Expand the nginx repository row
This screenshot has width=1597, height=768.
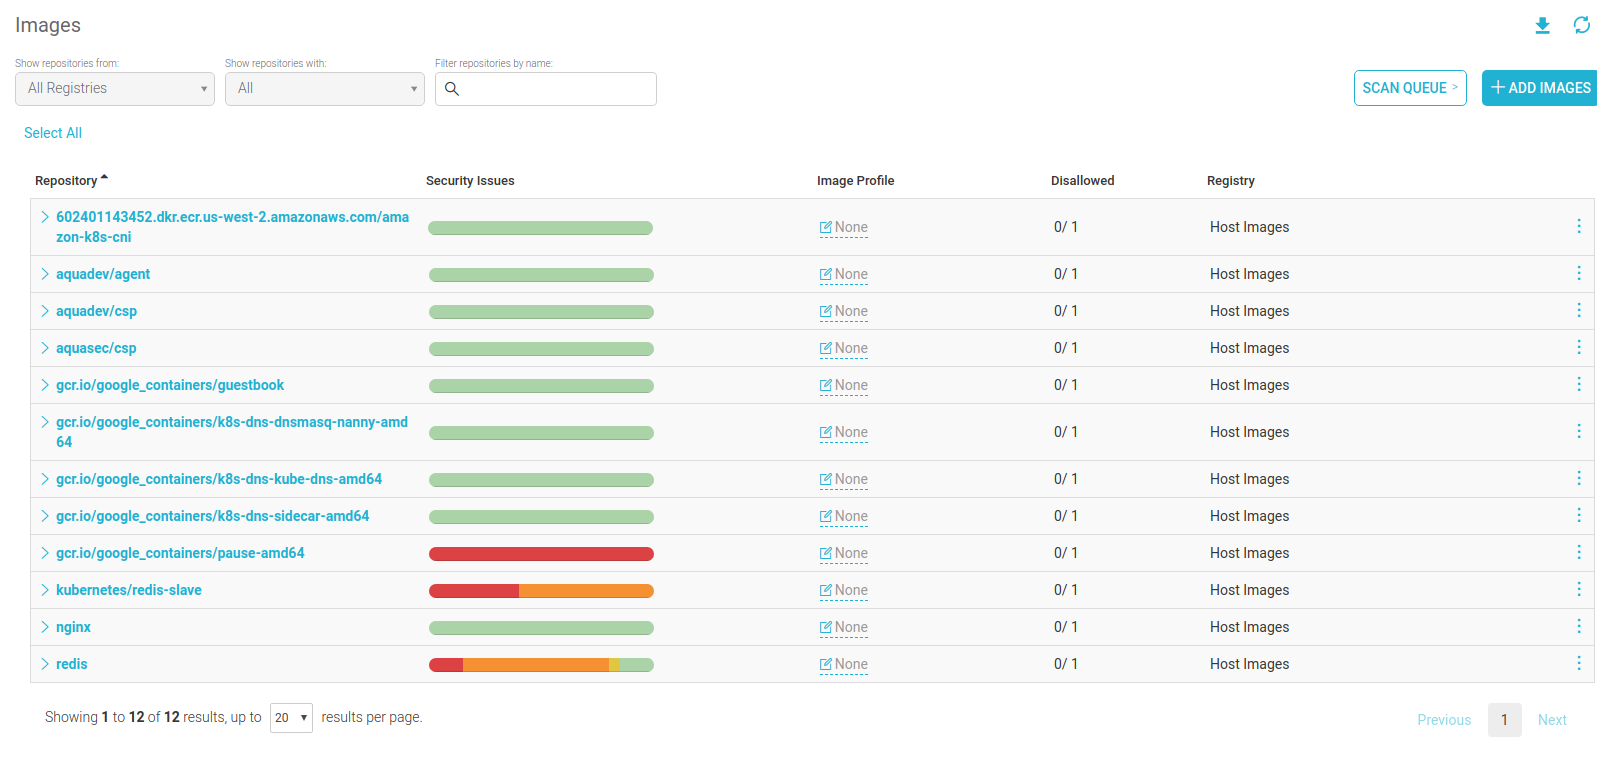(45, 627)
